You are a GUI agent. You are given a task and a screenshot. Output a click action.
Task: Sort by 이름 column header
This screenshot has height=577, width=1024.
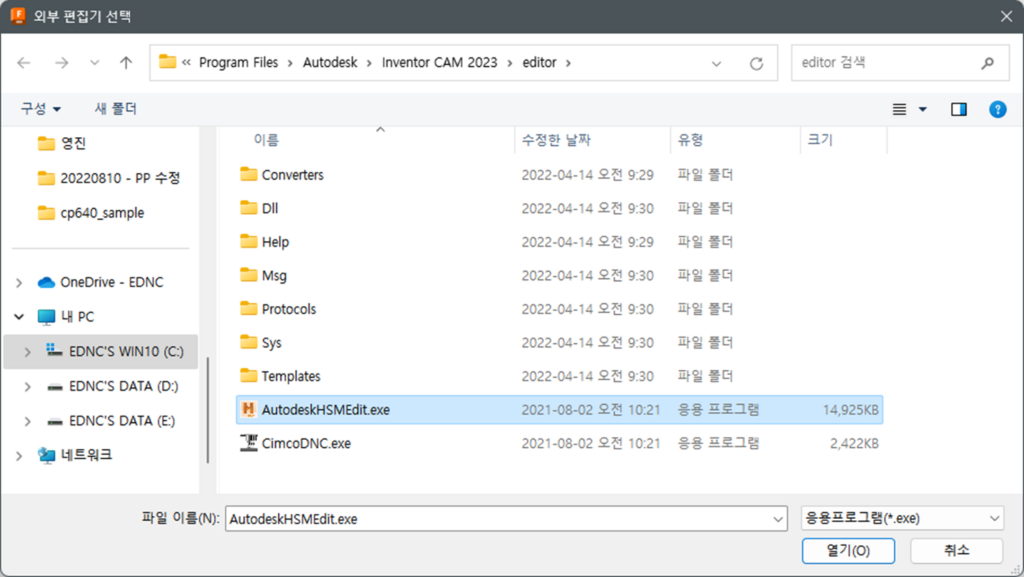pos(266,140)
